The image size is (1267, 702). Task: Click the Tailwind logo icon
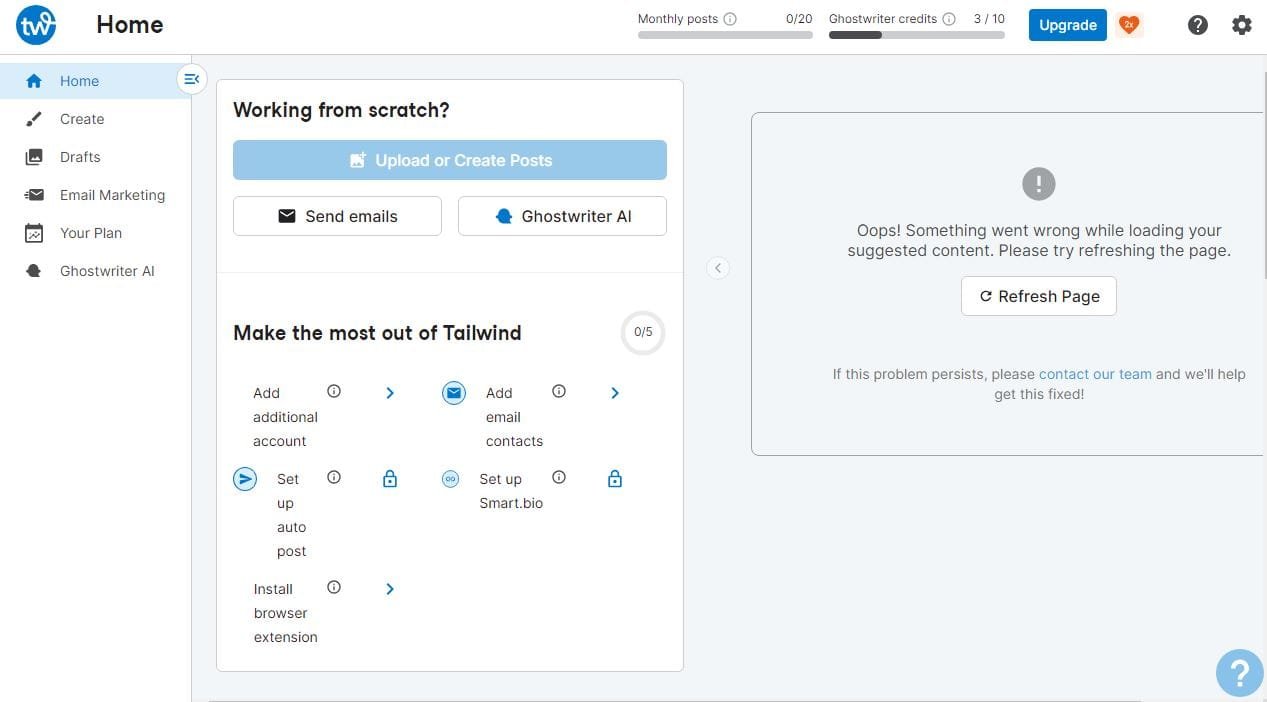(35, 24)
